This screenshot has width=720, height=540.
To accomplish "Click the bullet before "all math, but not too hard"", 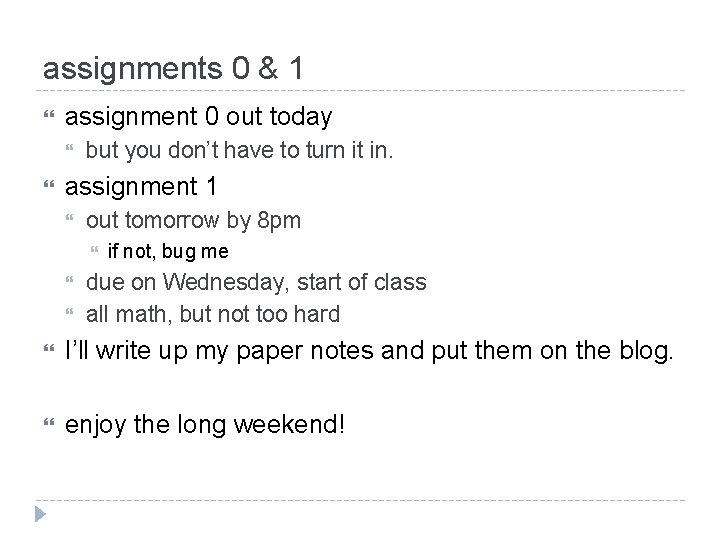I will [70, 314].
